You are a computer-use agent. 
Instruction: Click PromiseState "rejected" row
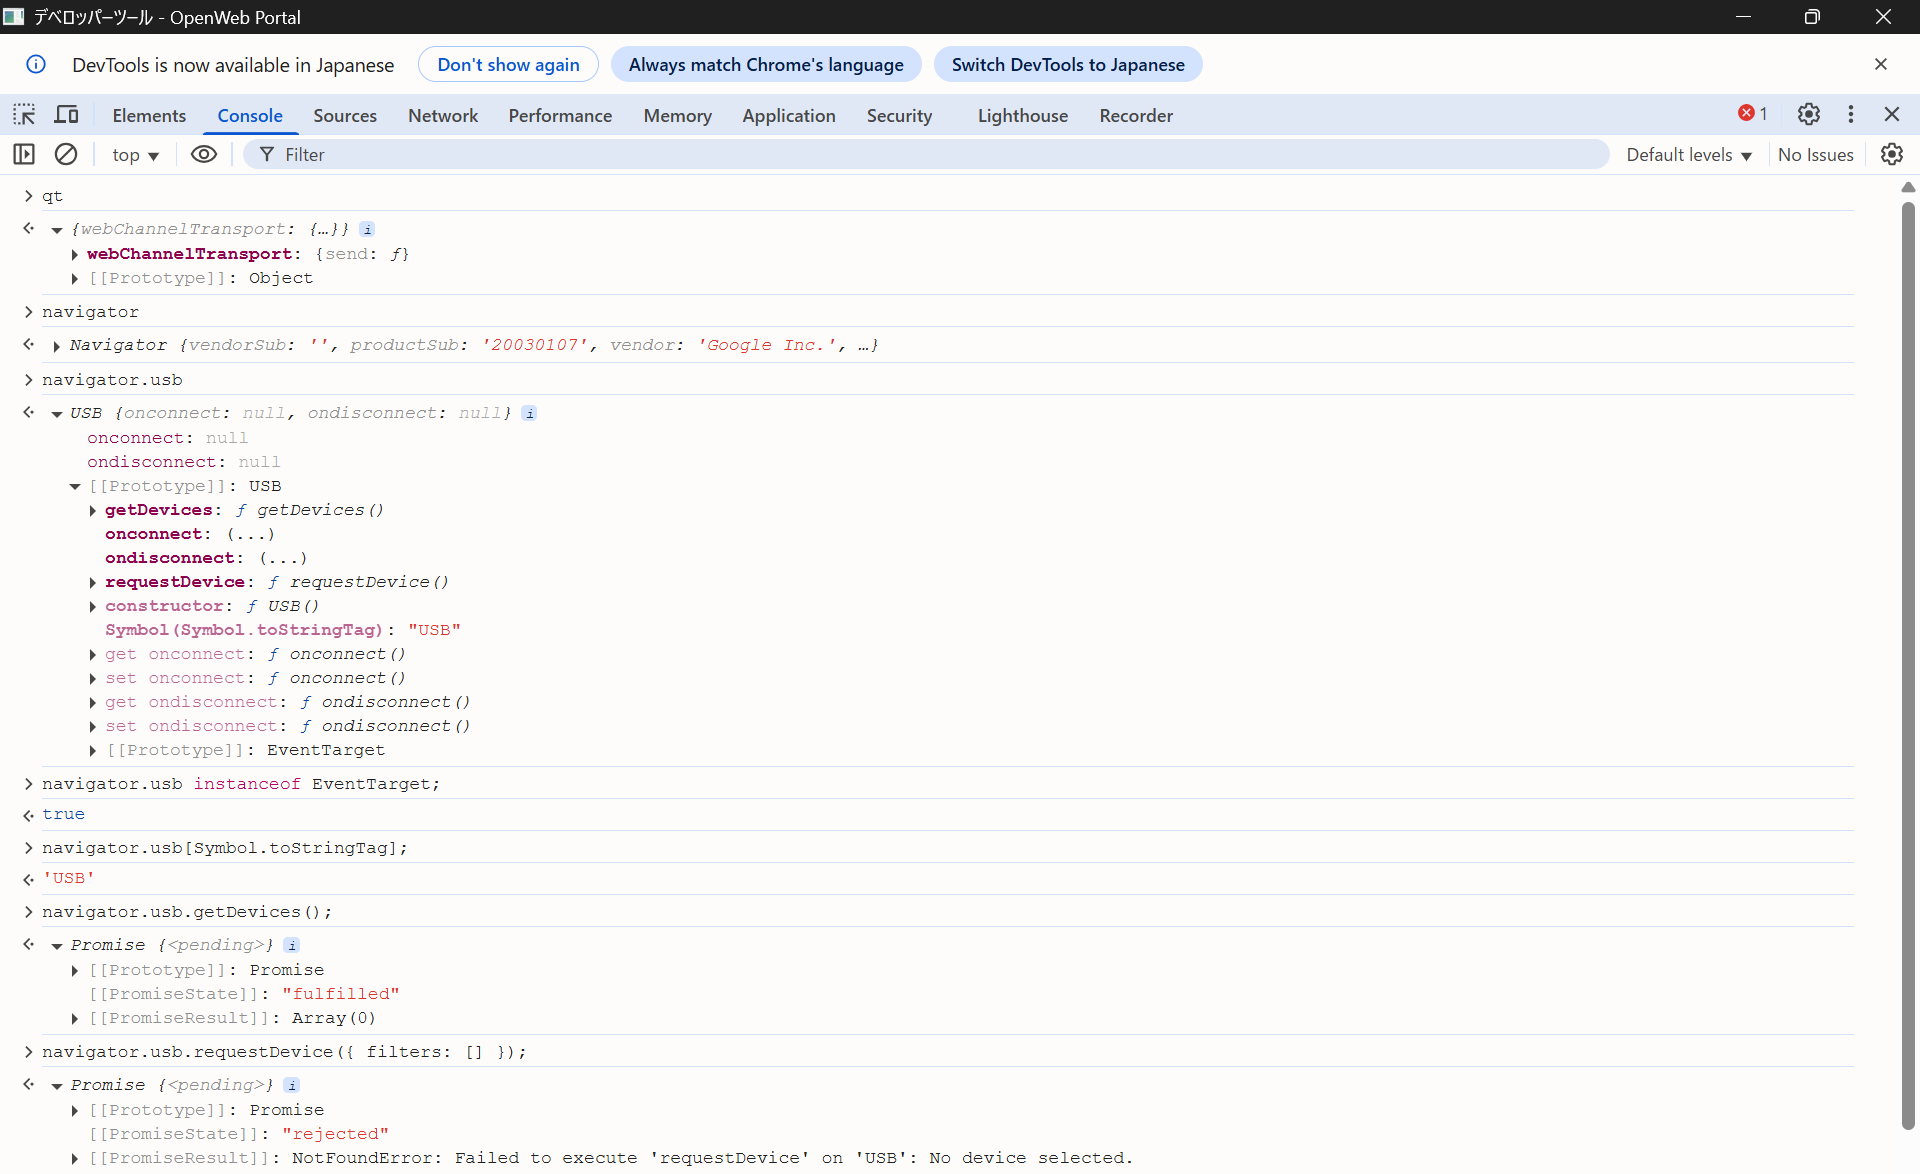[238, 1134]
